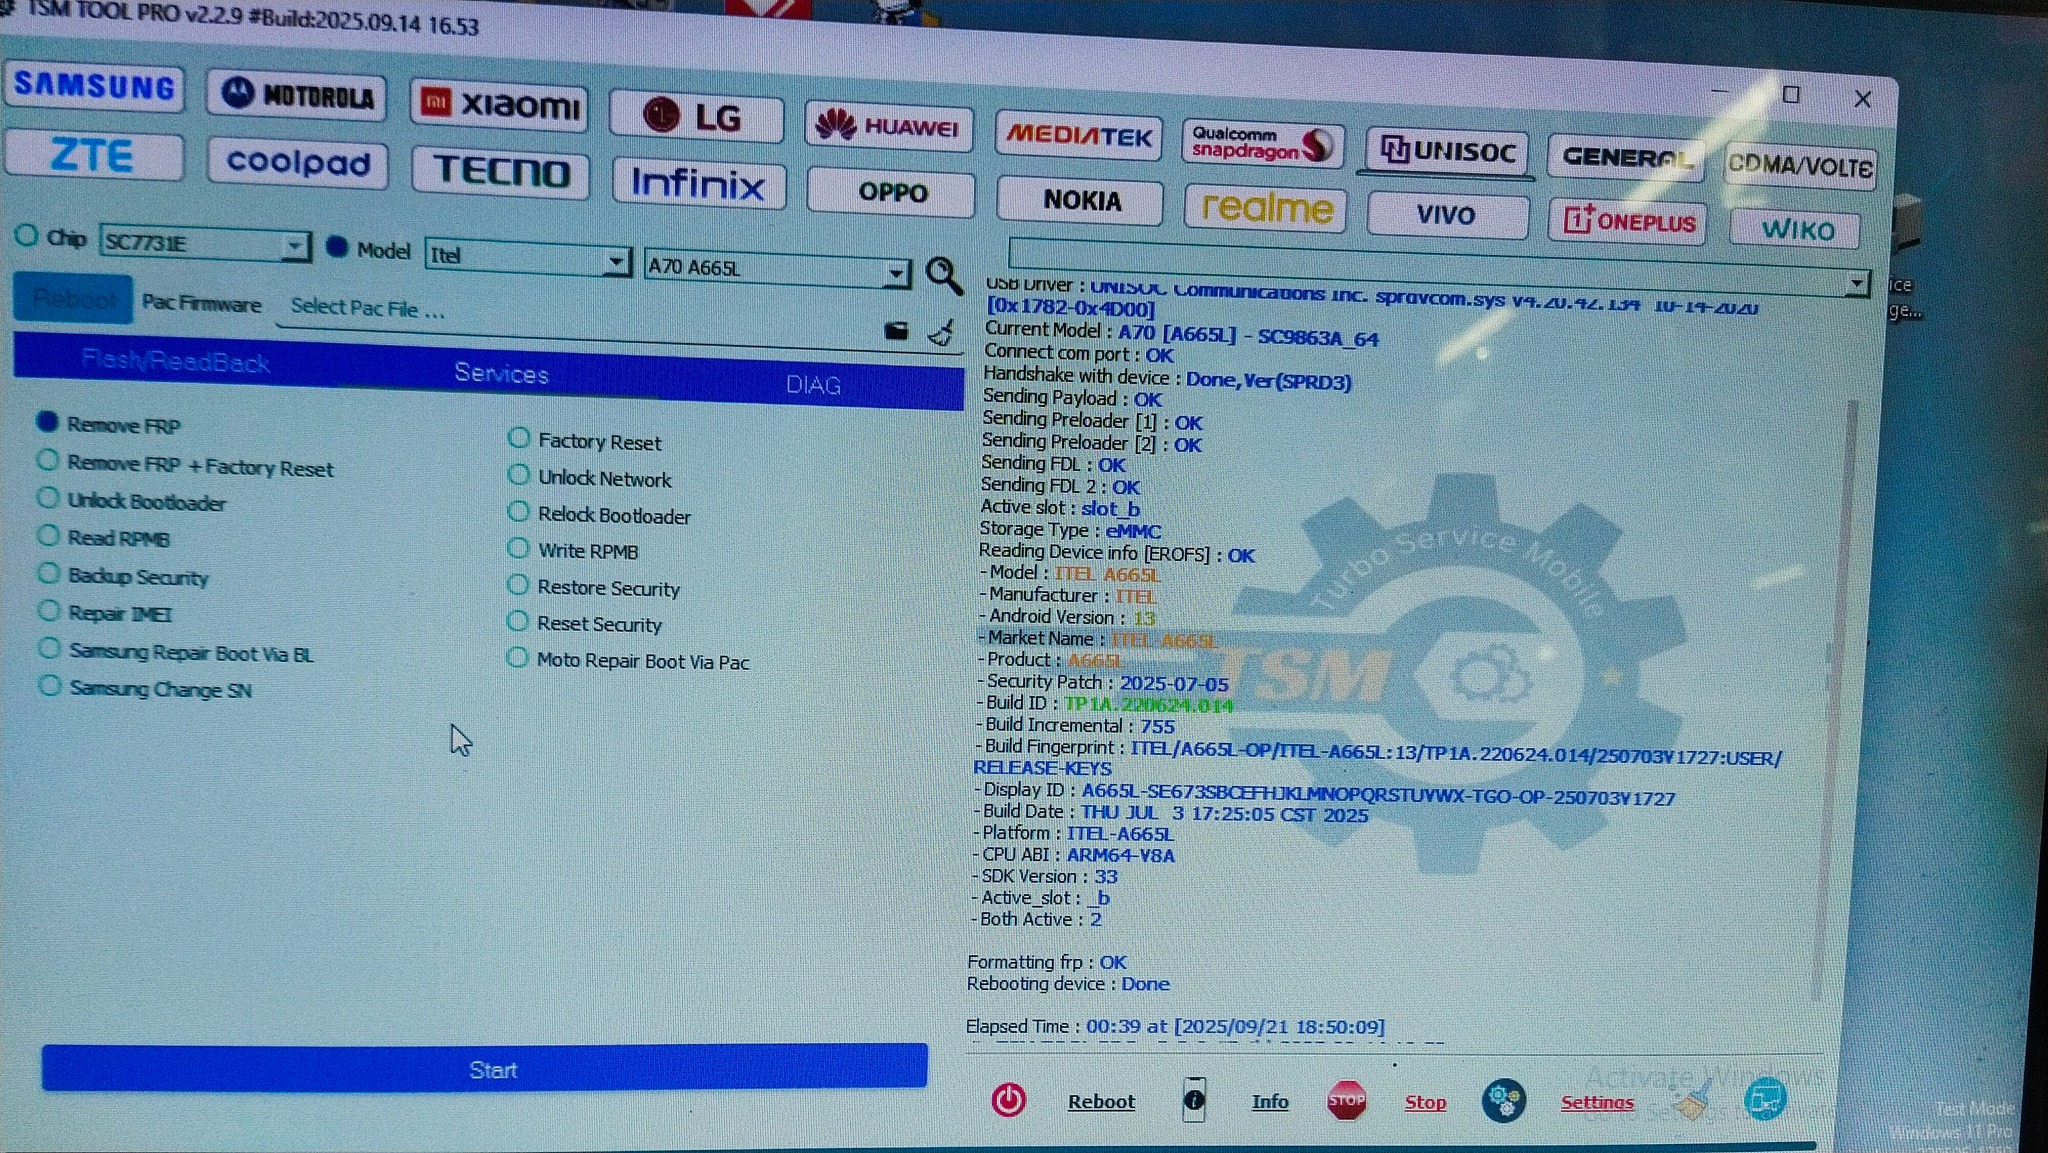Click the gears Settings icon
Viewport: 2048px width, 1153px height.
tap(1503, 1101)
